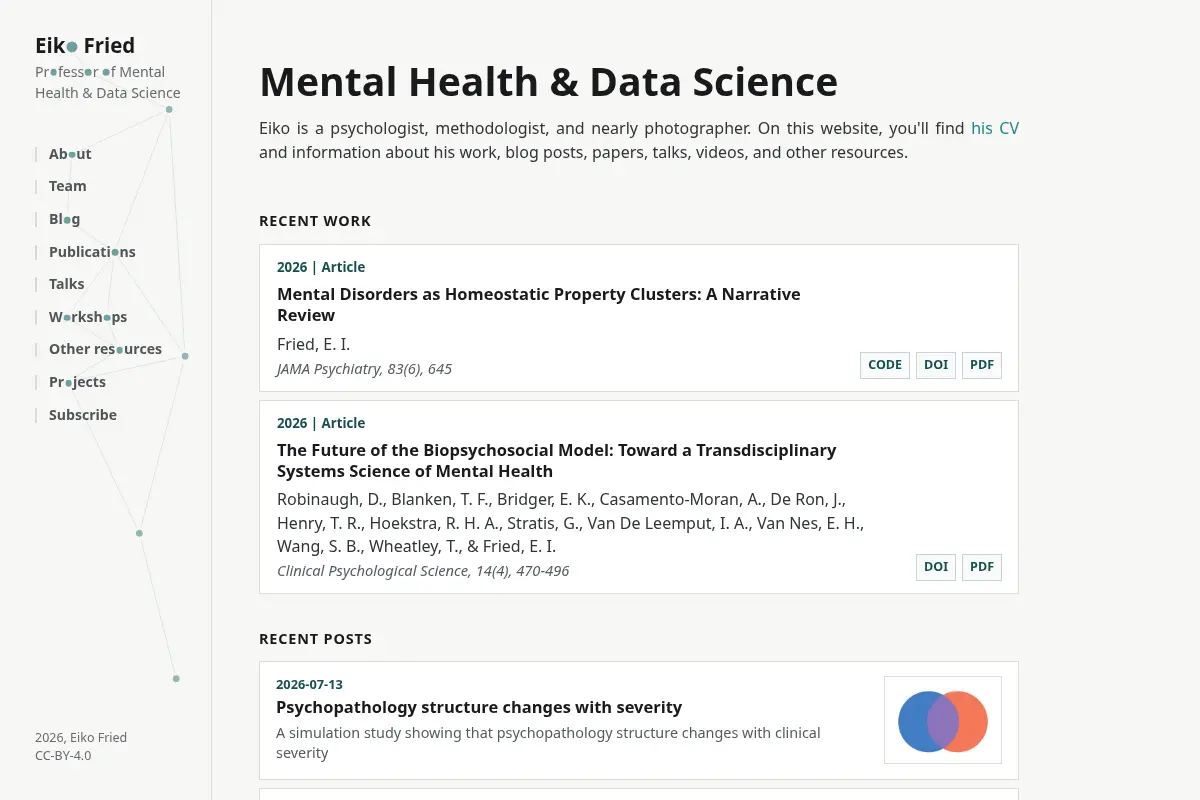The height and width of the screenshot is (800, 1200).
Task: Open the Mental Disorders as Homeostatic Property Clusters title
Action: pos(539,305)
